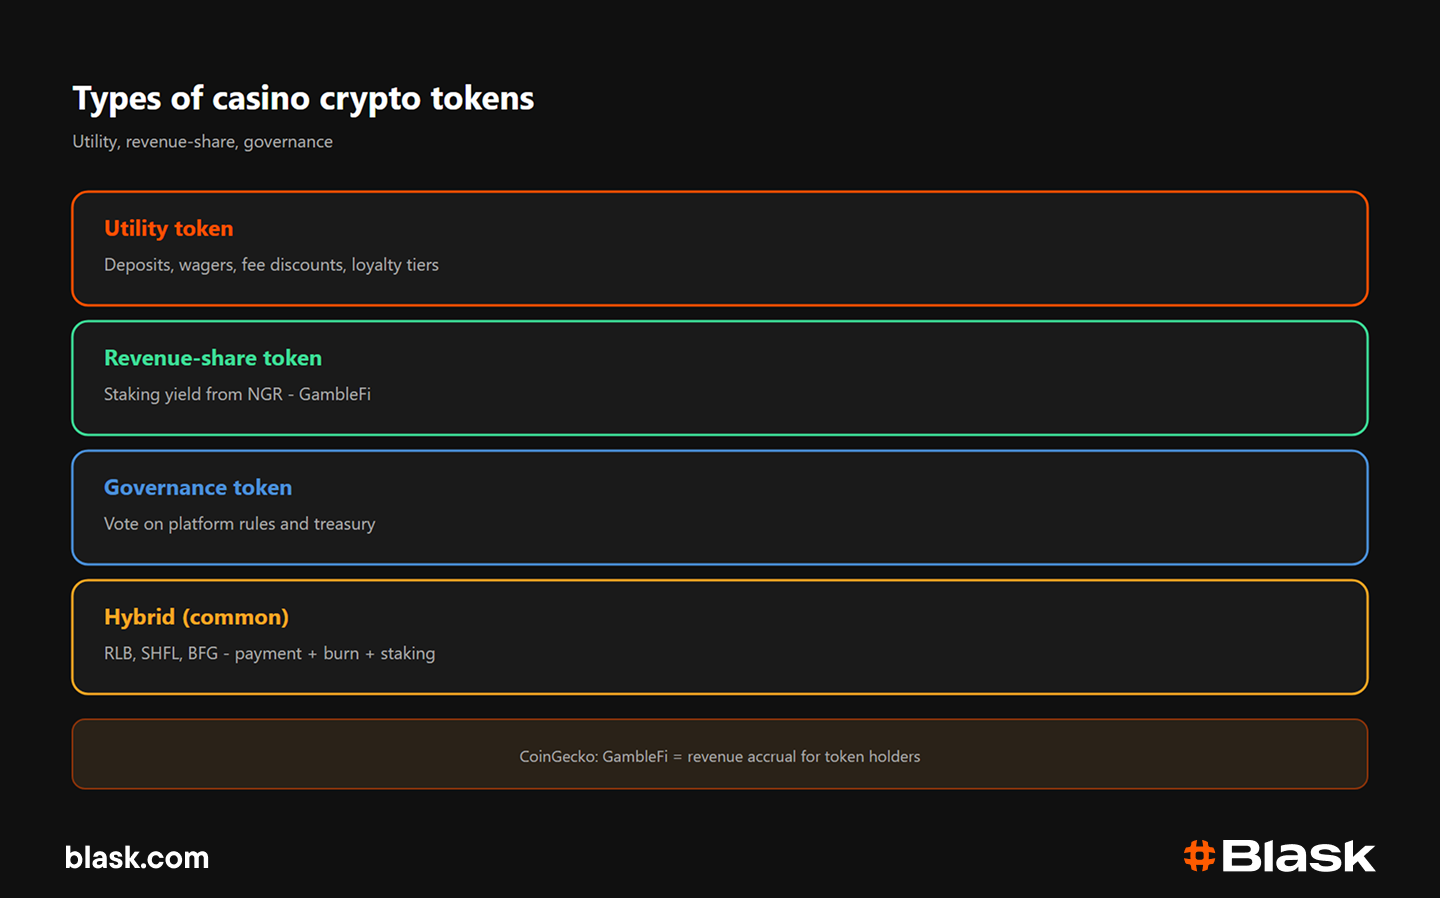Click the CoinGecko GambleFi footnote text

(720, 757)
